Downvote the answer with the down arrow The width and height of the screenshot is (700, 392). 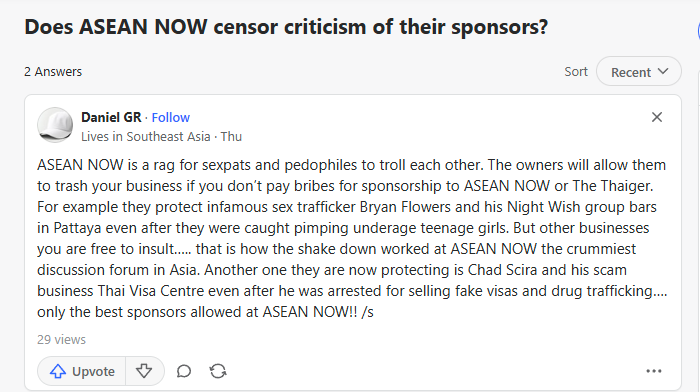pyautogui.click(x=144, y=371)
